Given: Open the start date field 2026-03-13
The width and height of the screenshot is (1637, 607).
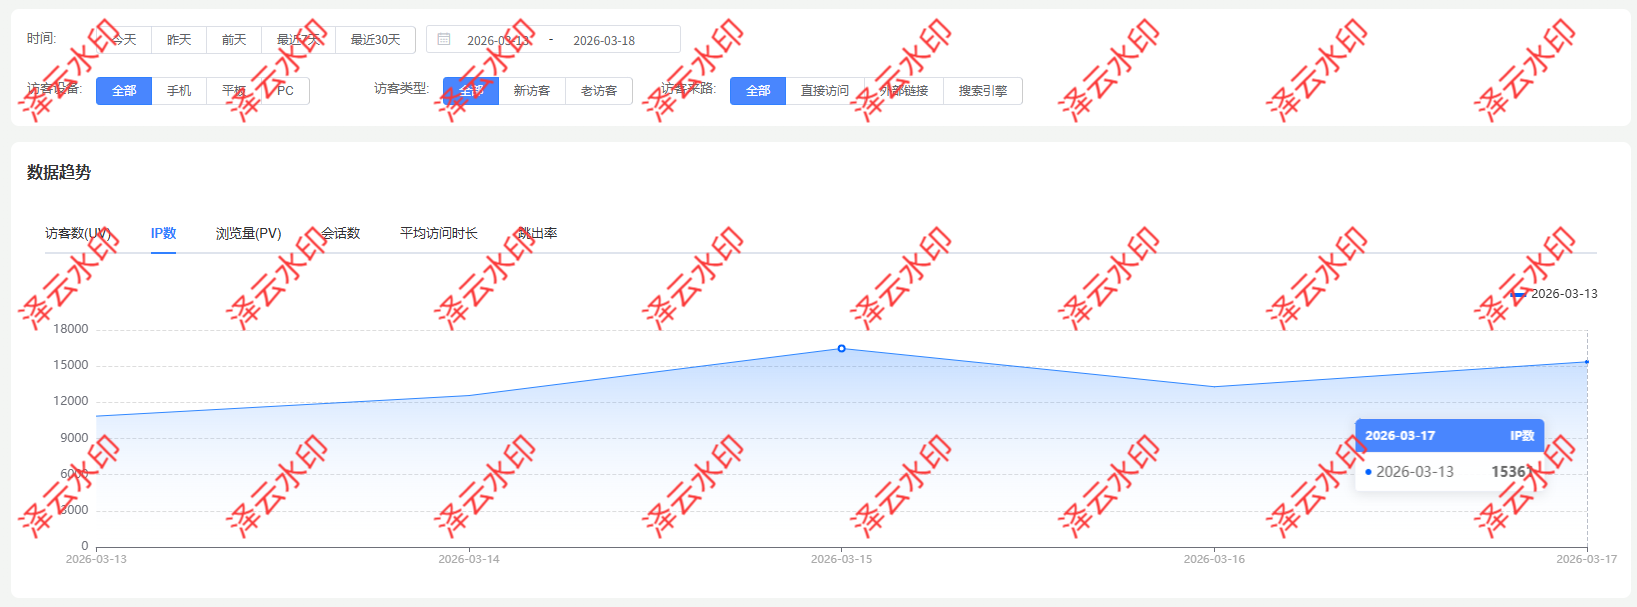Looking at the screenshot, I should point(498,41).
